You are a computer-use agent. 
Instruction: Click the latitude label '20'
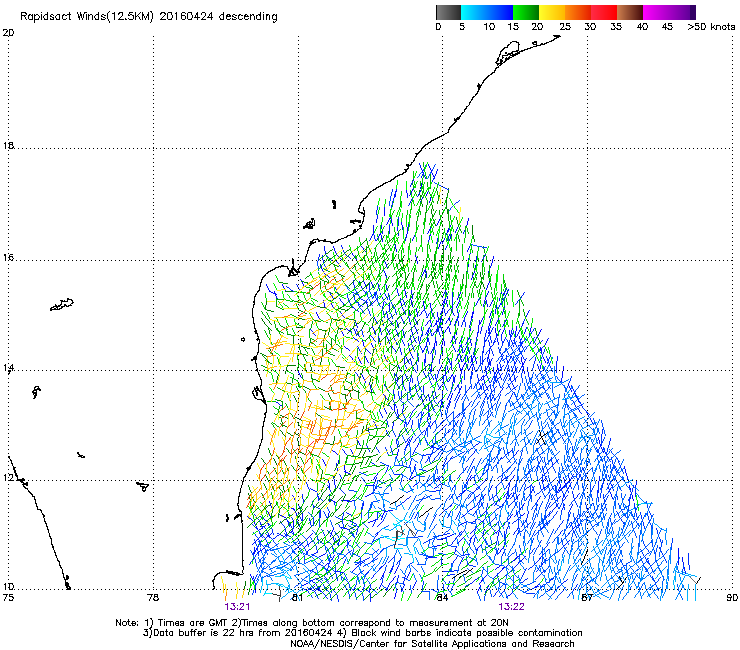pos(8,33)
